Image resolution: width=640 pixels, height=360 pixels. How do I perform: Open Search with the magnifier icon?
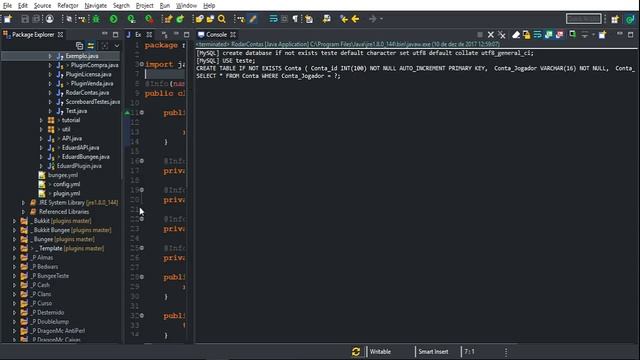pos(222,19)
